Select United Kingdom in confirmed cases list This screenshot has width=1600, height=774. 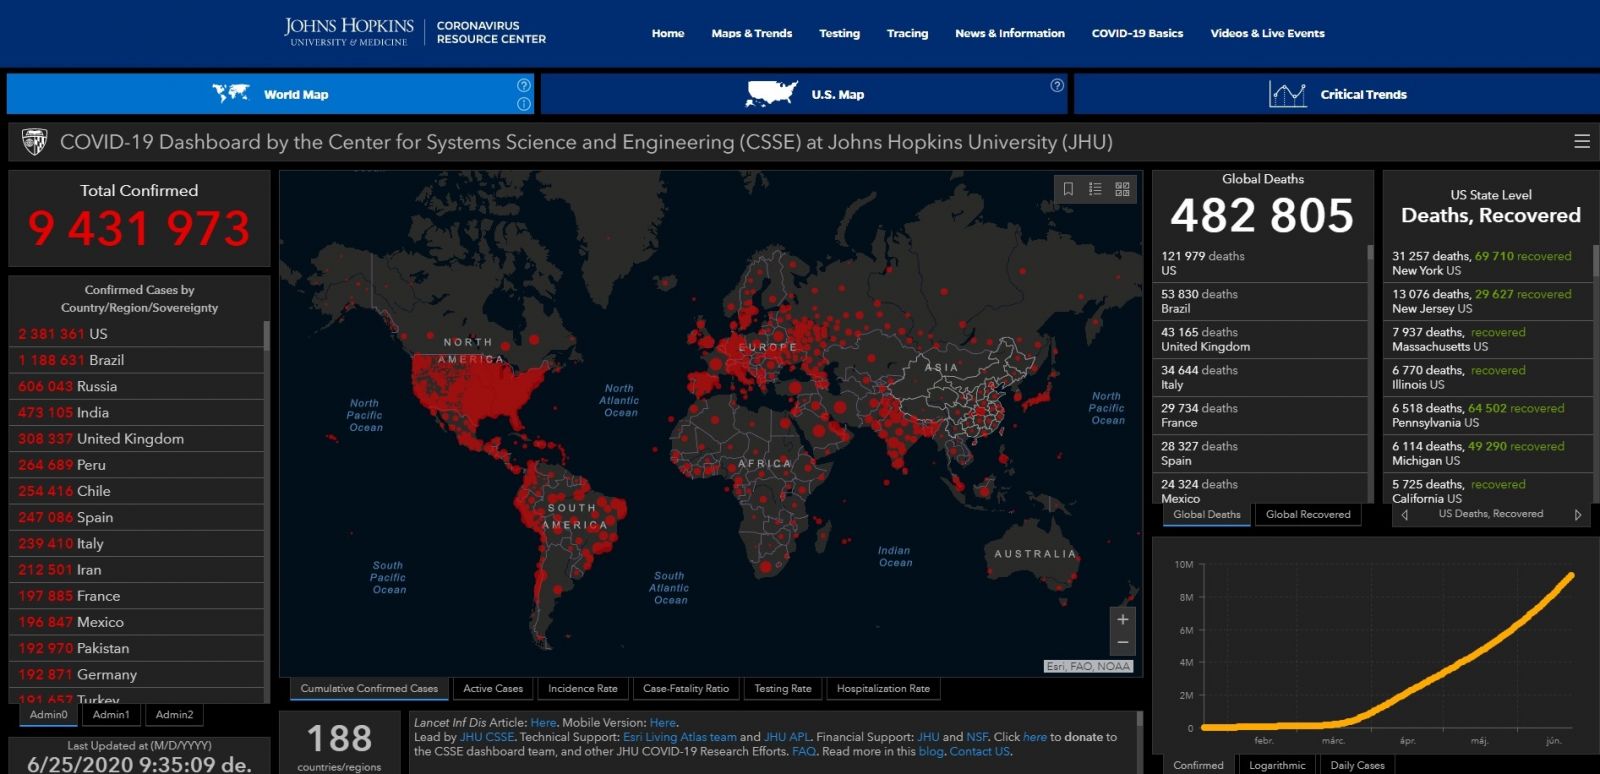click(137, 438)
